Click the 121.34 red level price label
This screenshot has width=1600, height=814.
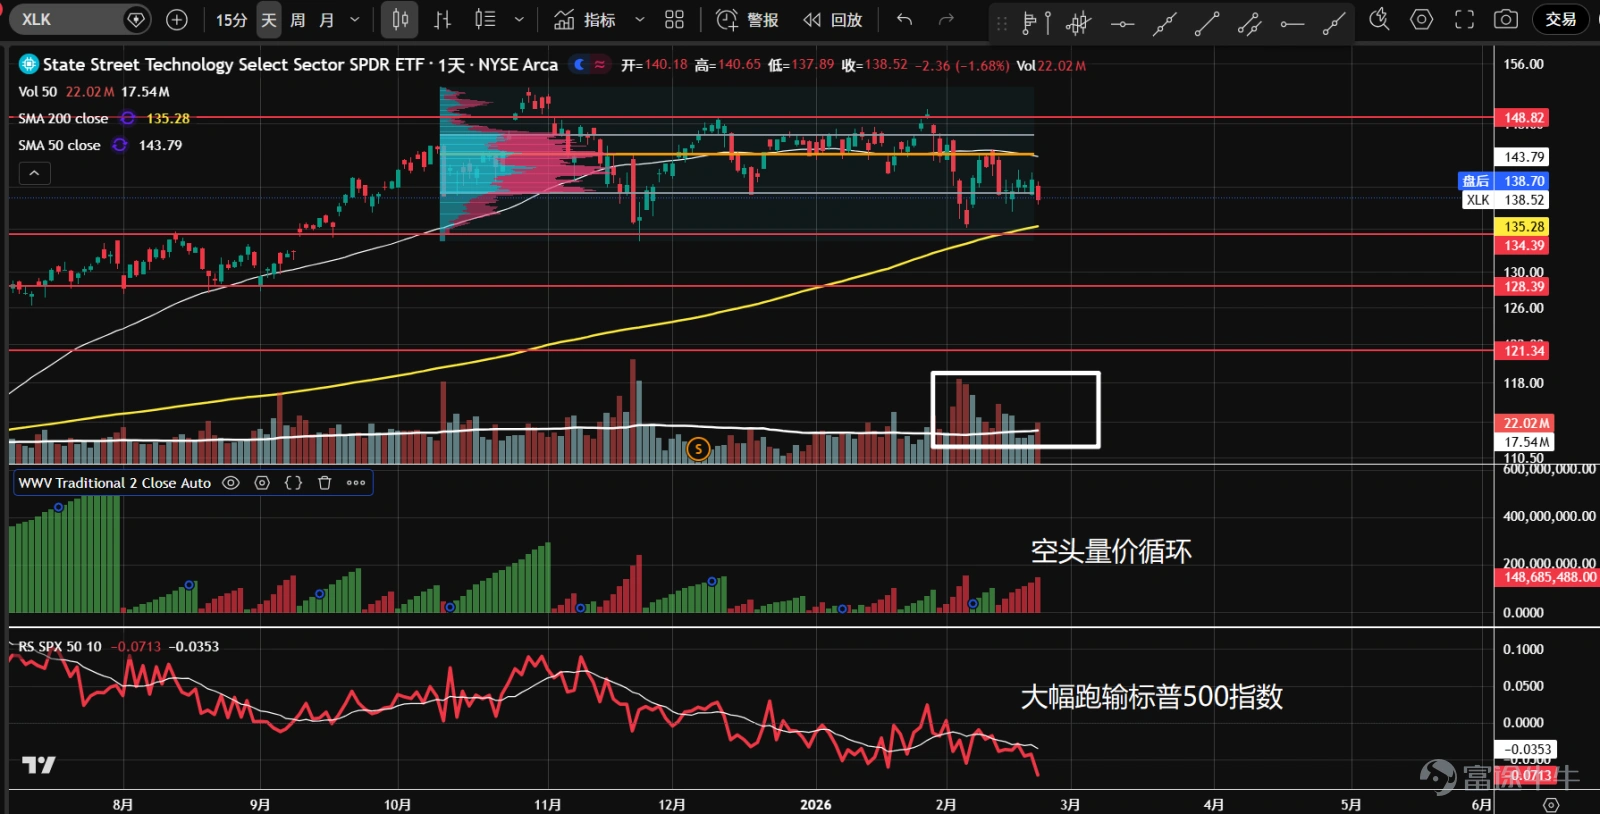pyautogui.click(x=1523, y=351)
